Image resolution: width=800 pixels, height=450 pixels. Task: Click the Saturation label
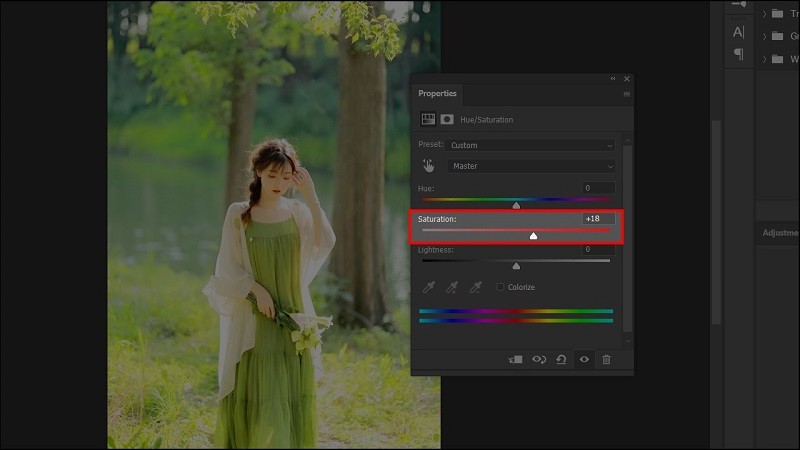[x=437, y=219]
